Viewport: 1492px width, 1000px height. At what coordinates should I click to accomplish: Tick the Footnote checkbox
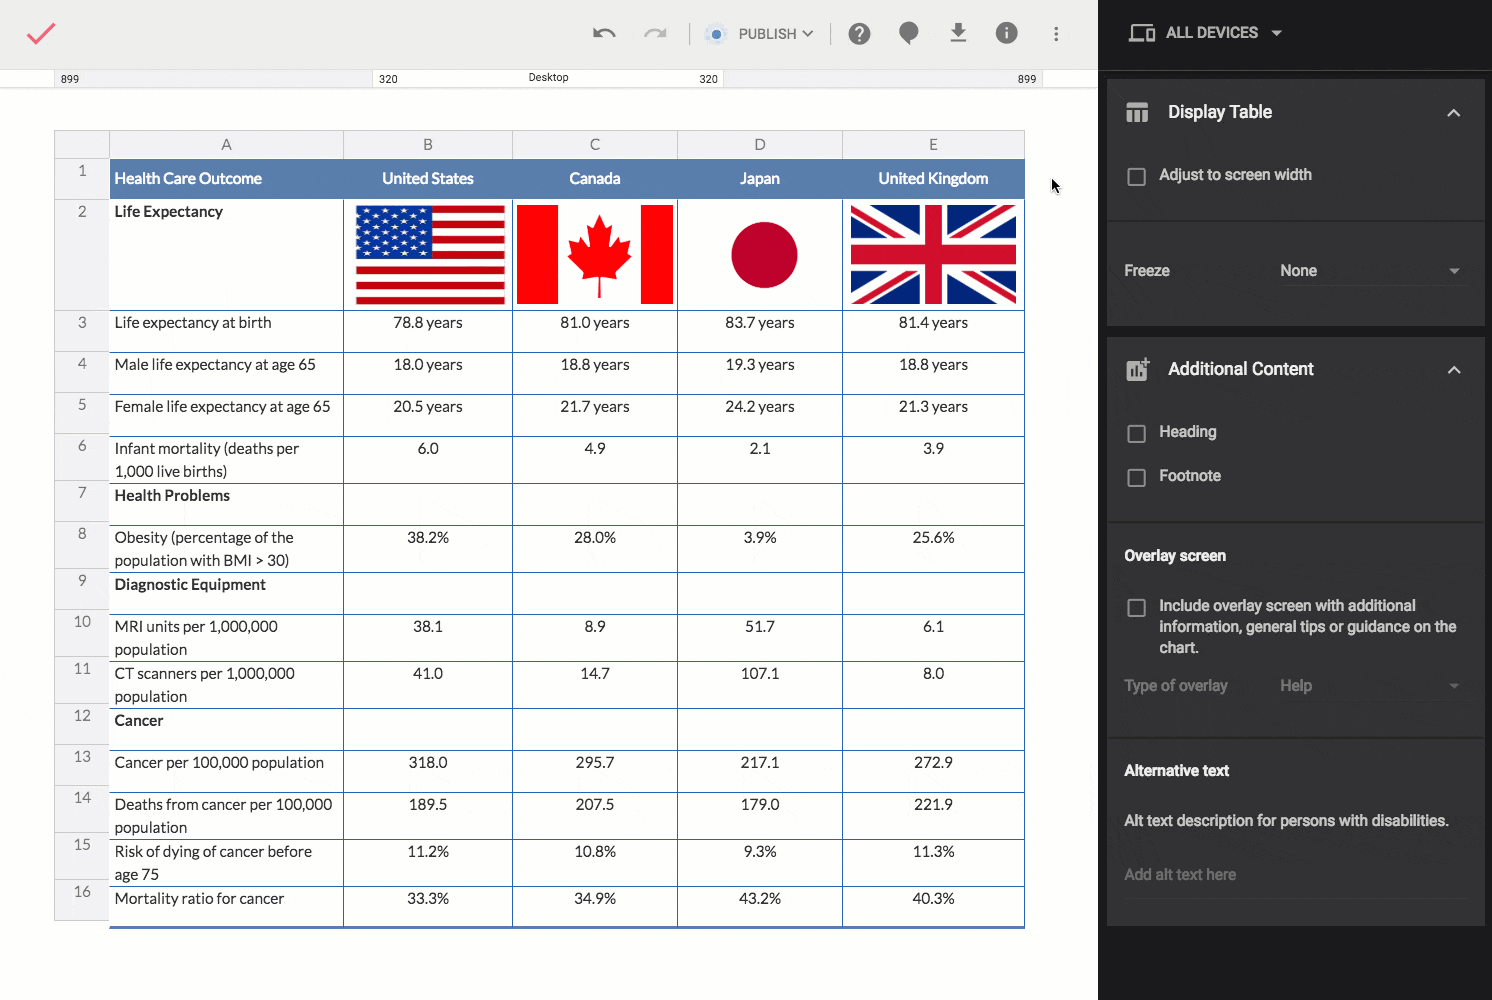[1137, 477]
